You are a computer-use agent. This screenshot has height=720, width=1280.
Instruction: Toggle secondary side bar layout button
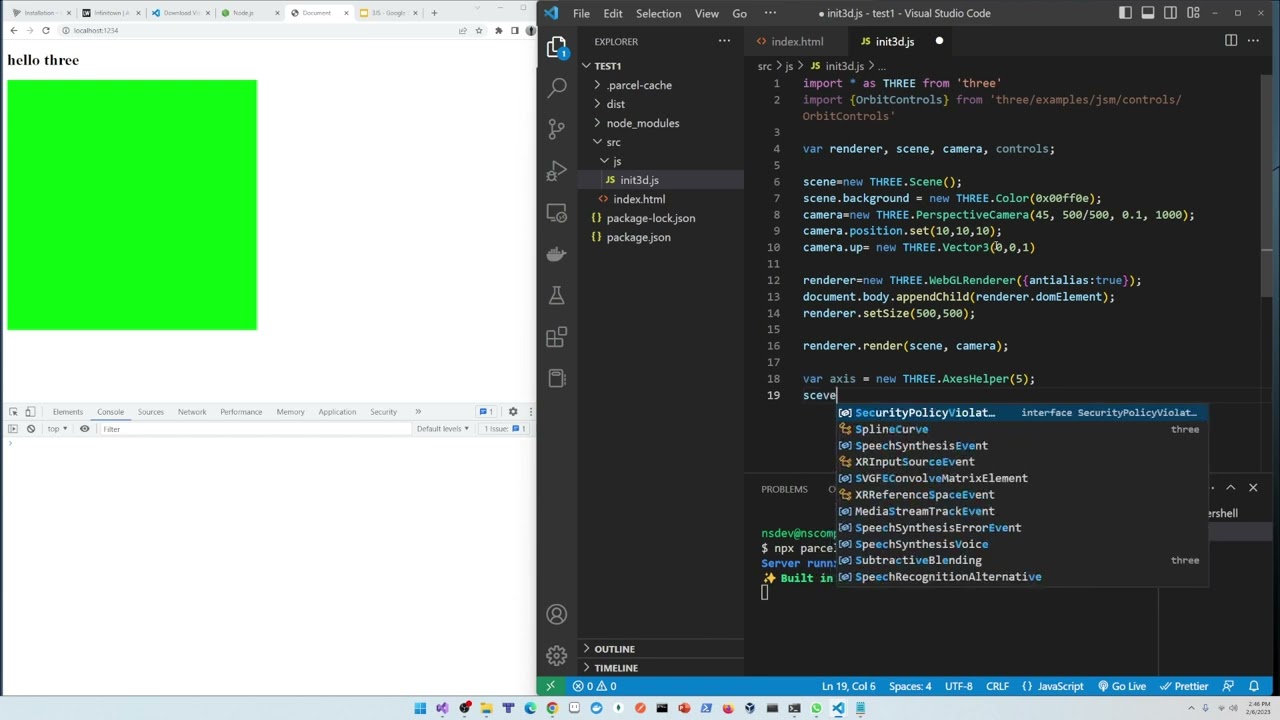coord(1170,13)
